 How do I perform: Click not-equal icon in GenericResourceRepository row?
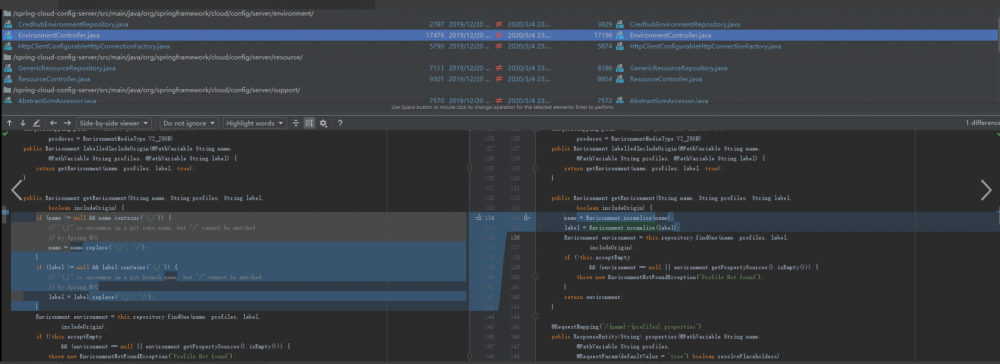click(x=499, y=68)
